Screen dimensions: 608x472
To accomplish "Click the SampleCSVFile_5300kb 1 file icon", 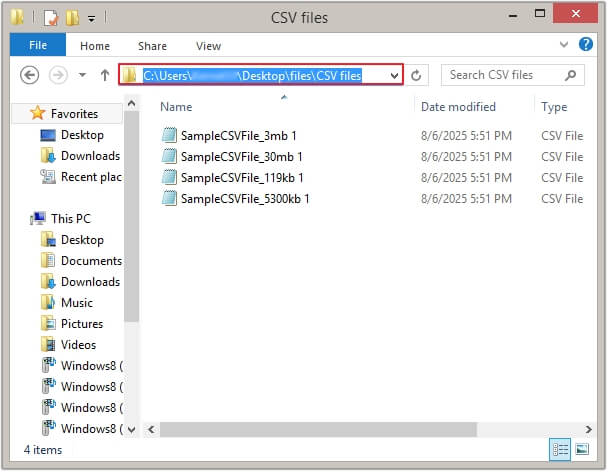I will pyautogui.click(x=169, y=198).
